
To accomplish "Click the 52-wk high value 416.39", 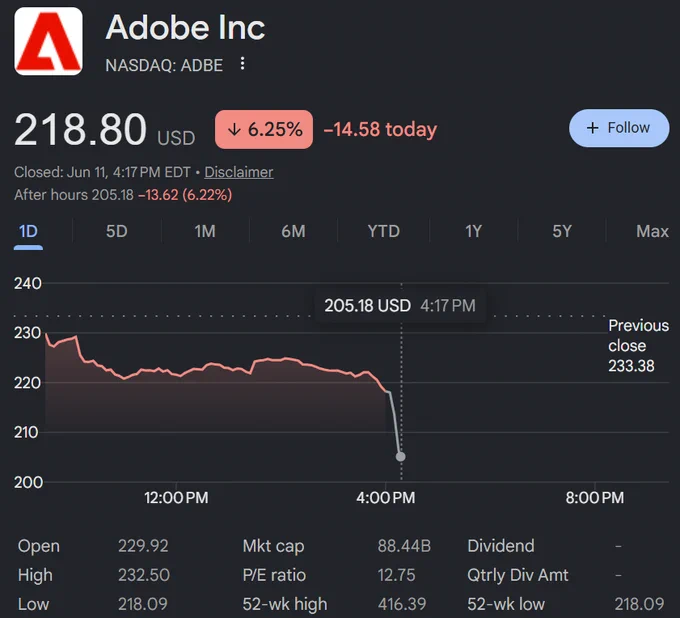I will coord(402,604).
